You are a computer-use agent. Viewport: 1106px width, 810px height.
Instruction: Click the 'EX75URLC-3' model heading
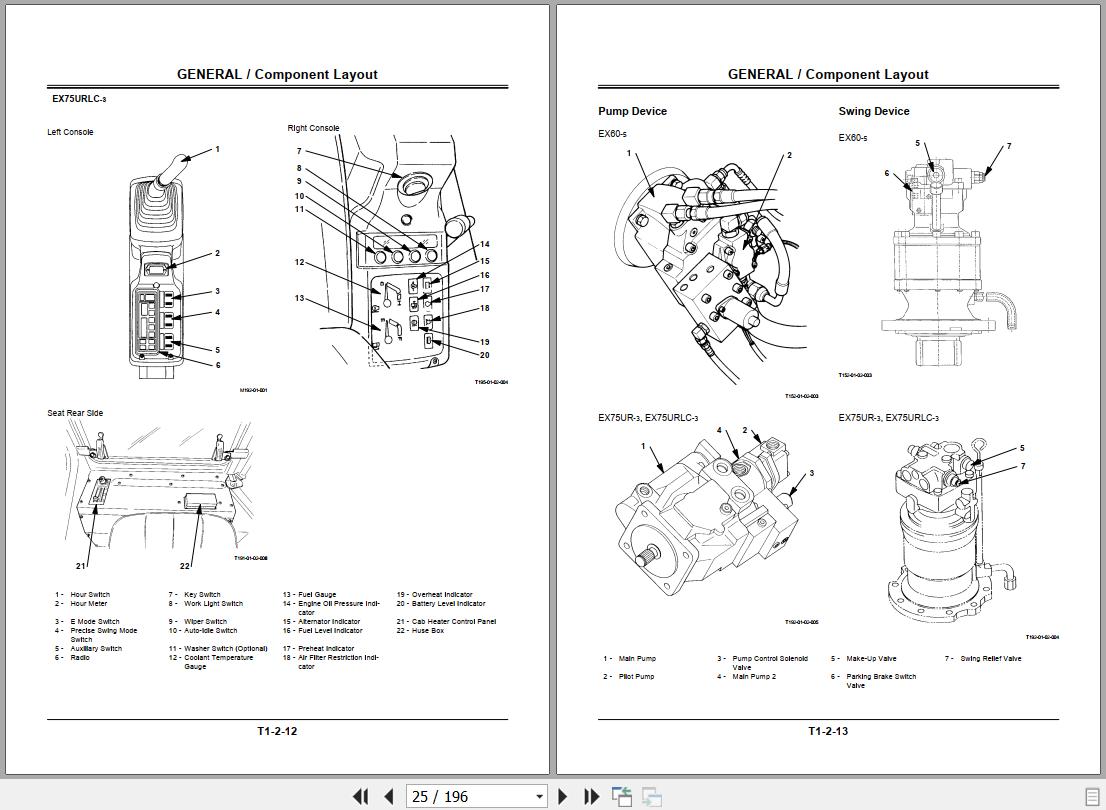(78, 99)
